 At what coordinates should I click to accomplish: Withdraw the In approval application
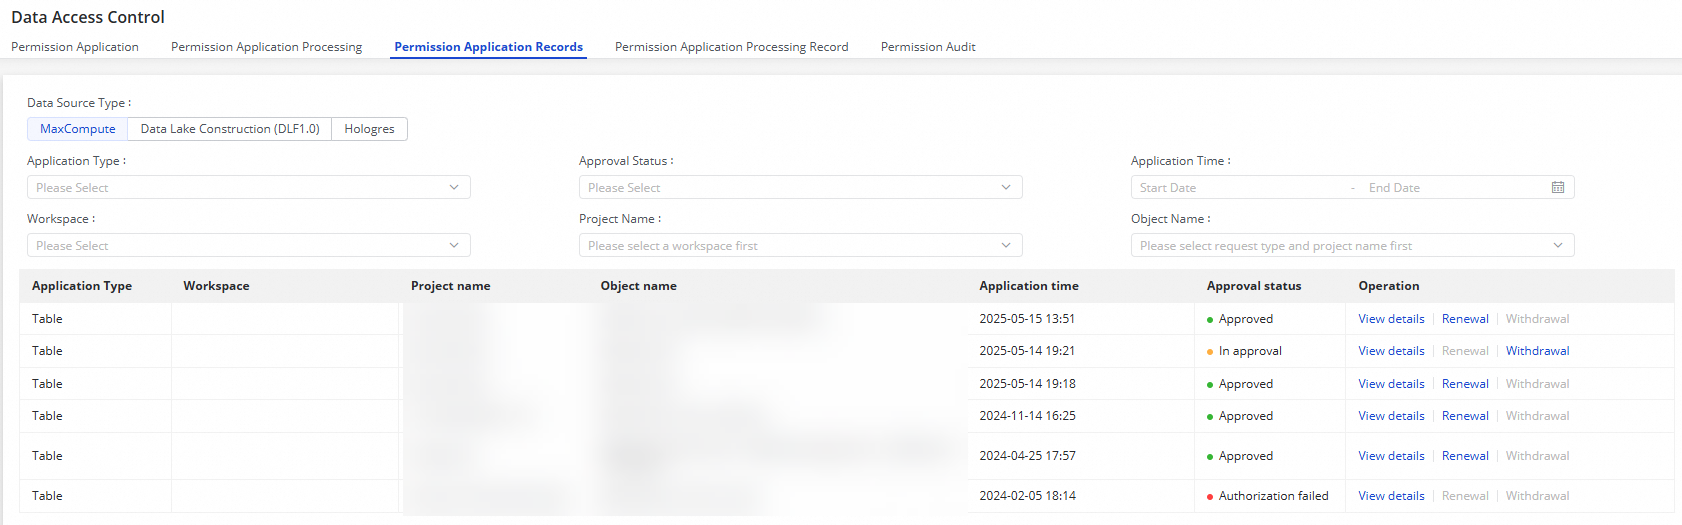(1537, 351)
